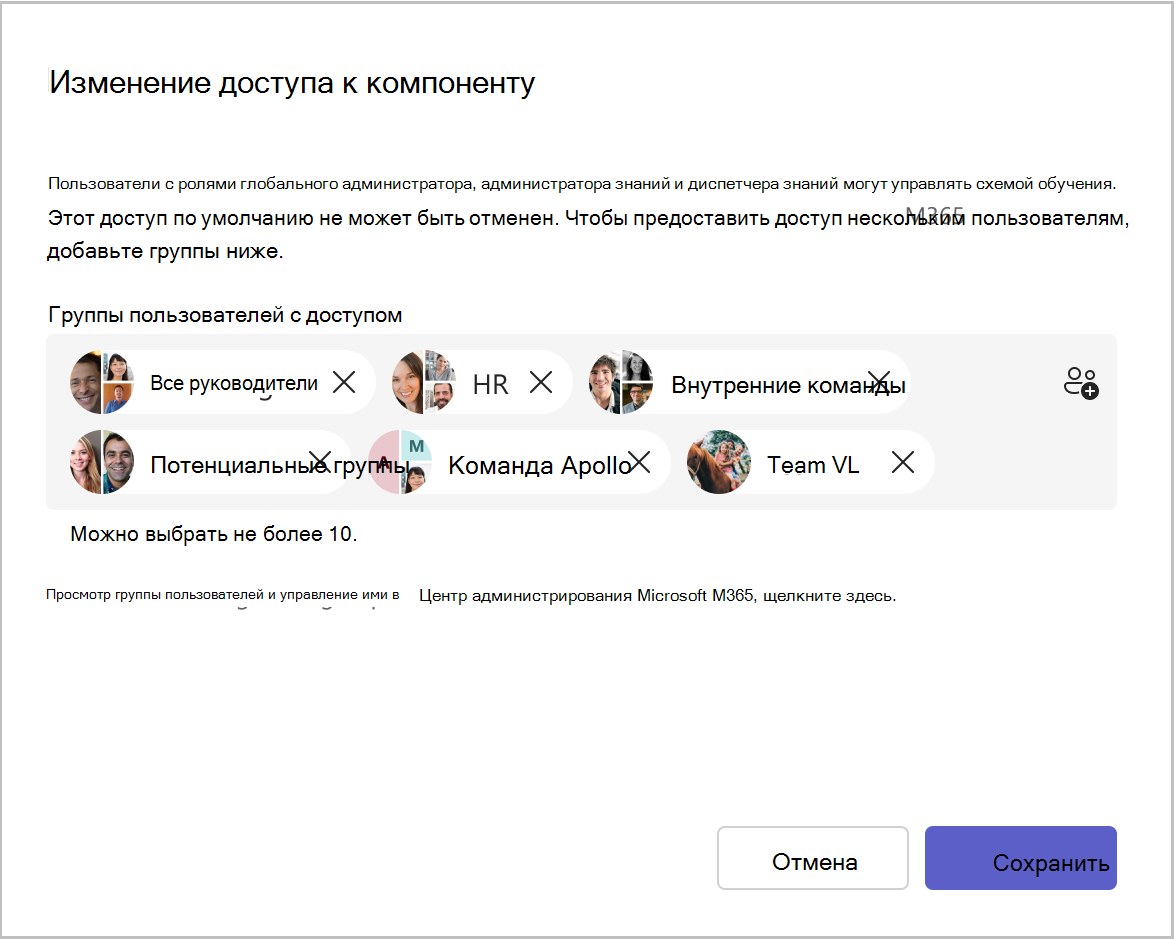1174x939 pixels.
Task: Remove the Команда Apollo group chip
Action: [639, 462]
